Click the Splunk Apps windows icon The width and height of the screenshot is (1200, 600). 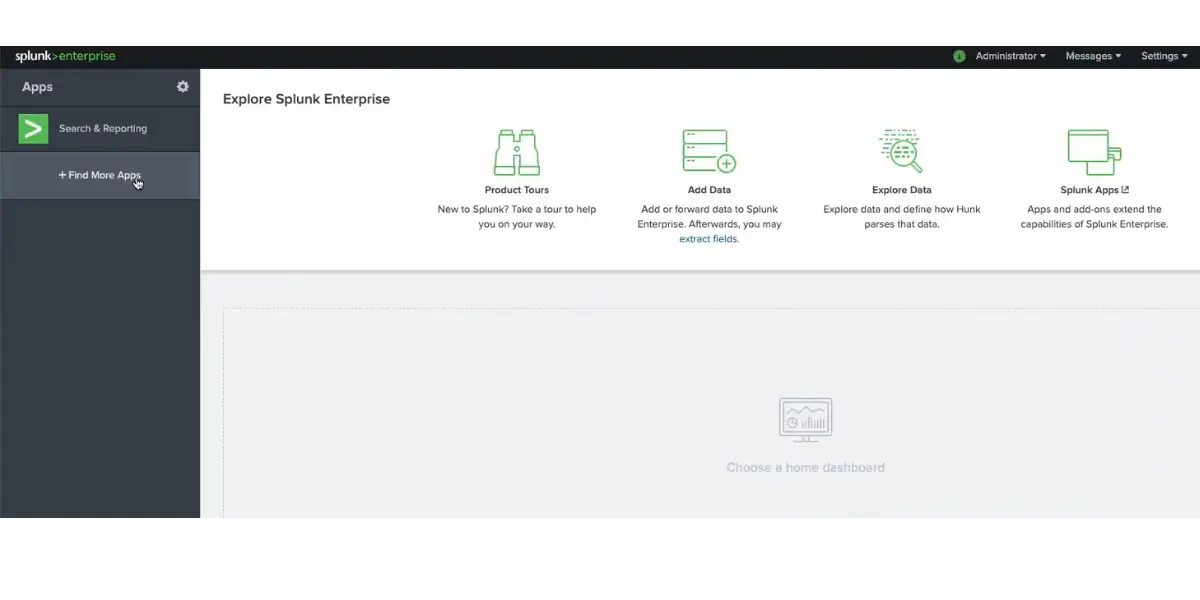tap(1094, 152)
